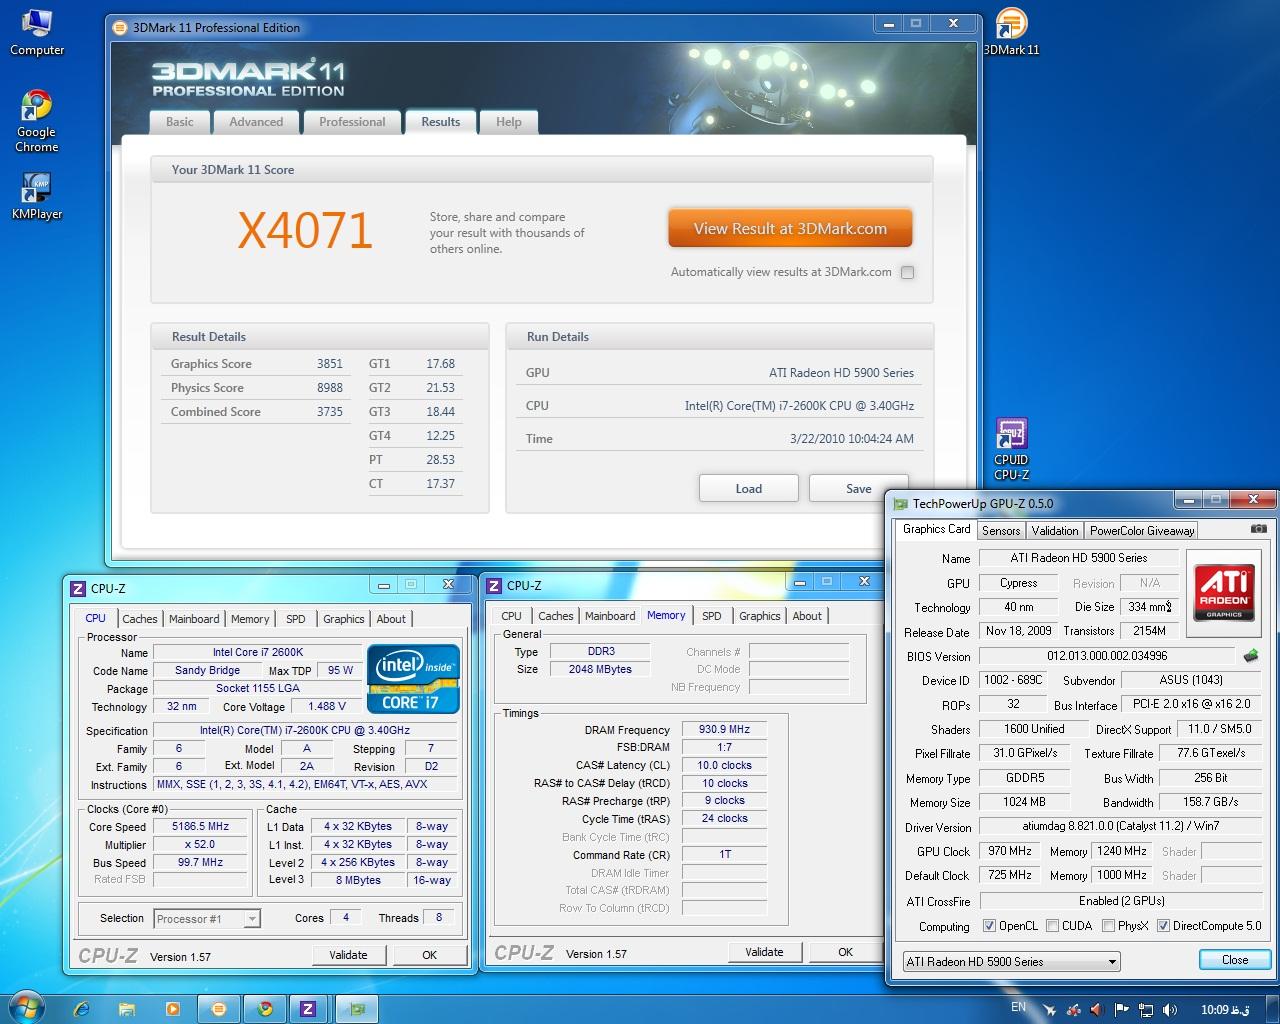This screenshot has width=1280, height=1024.
Task: Toggle the OpenCL checkbox in GPU-Z
Action: (989, 926)
